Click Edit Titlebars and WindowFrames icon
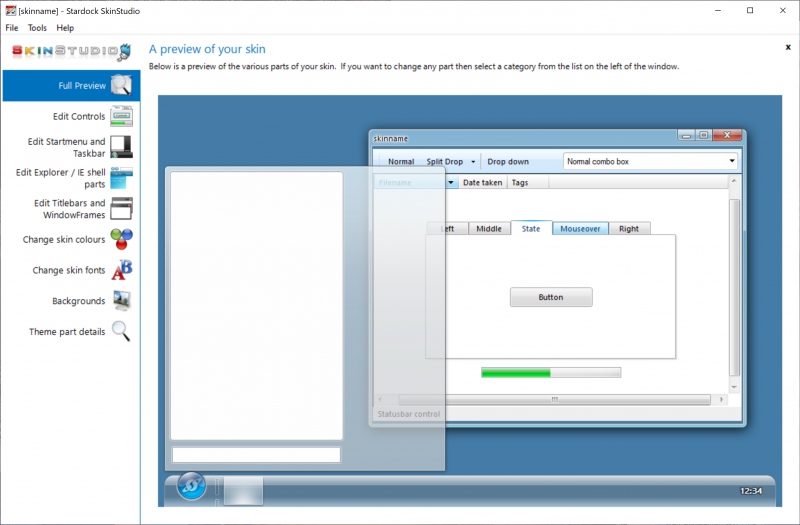 [x=121, y=208]
